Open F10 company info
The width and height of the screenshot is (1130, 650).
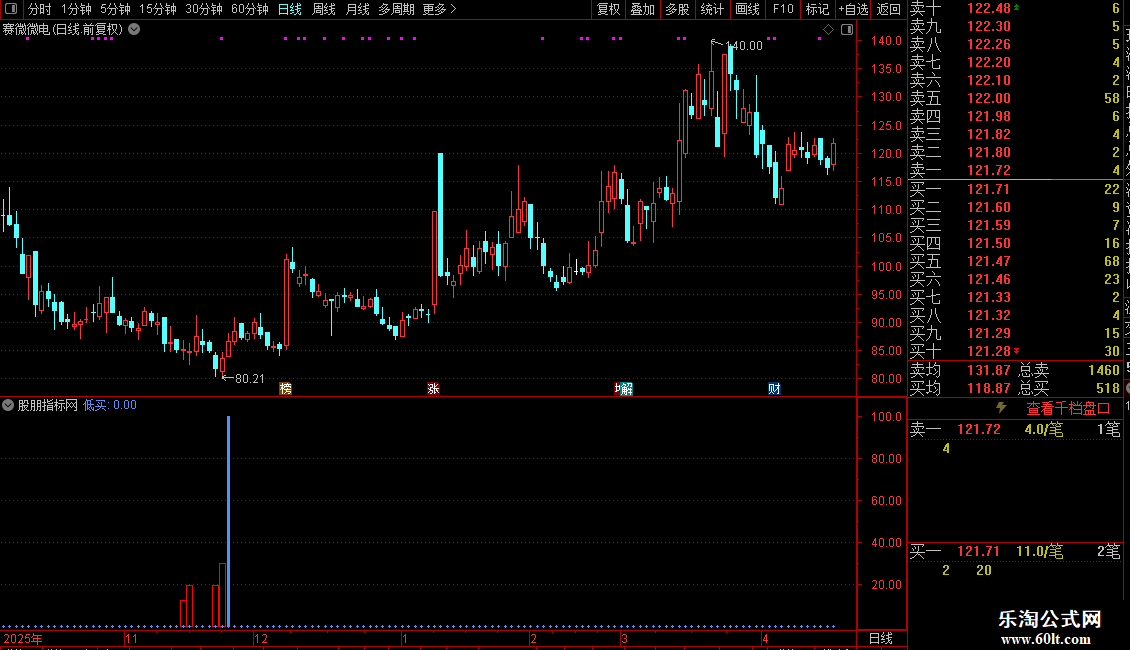click(783, 9)
